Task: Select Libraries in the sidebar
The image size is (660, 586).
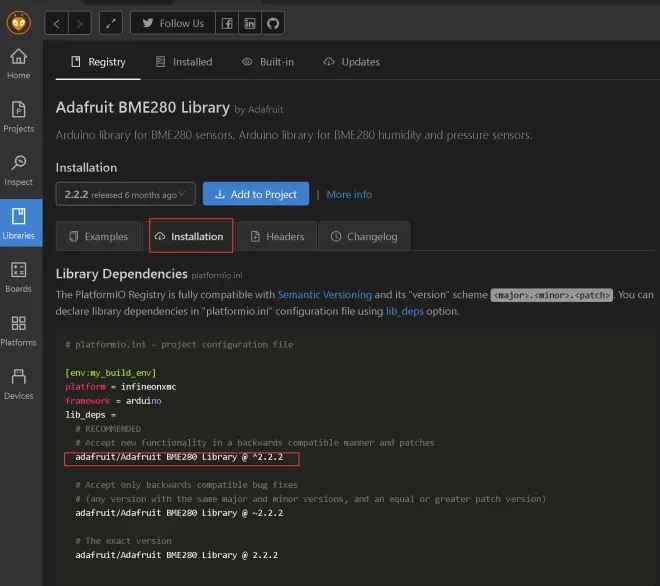Action: pos(19,223)
